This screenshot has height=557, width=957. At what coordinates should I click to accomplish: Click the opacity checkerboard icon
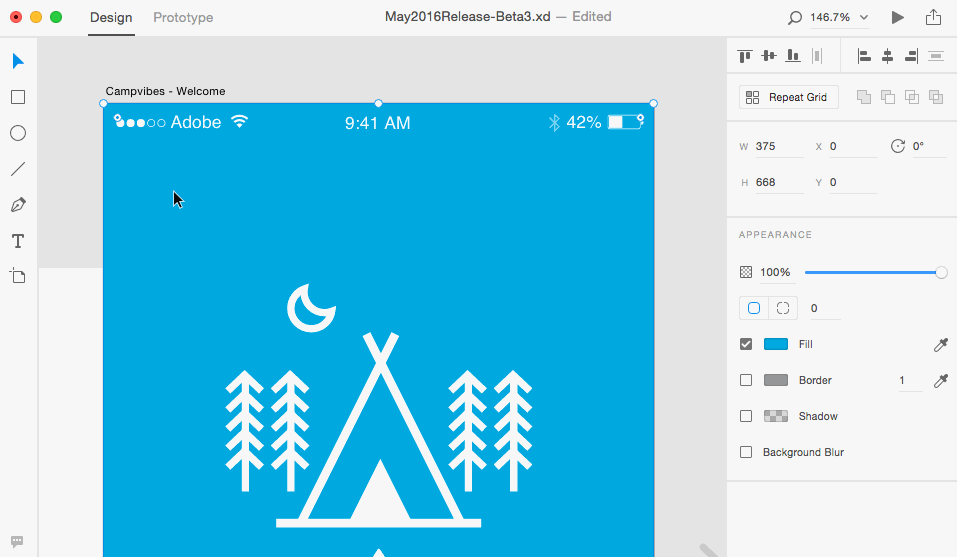(746, 272)
